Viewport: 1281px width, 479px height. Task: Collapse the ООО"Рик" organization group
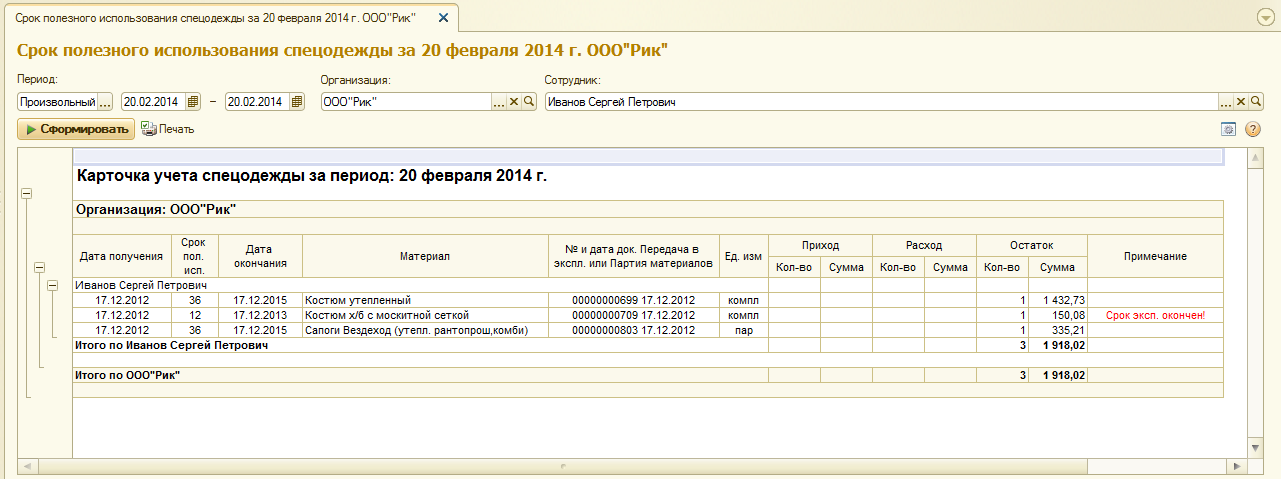click(40, 268)
